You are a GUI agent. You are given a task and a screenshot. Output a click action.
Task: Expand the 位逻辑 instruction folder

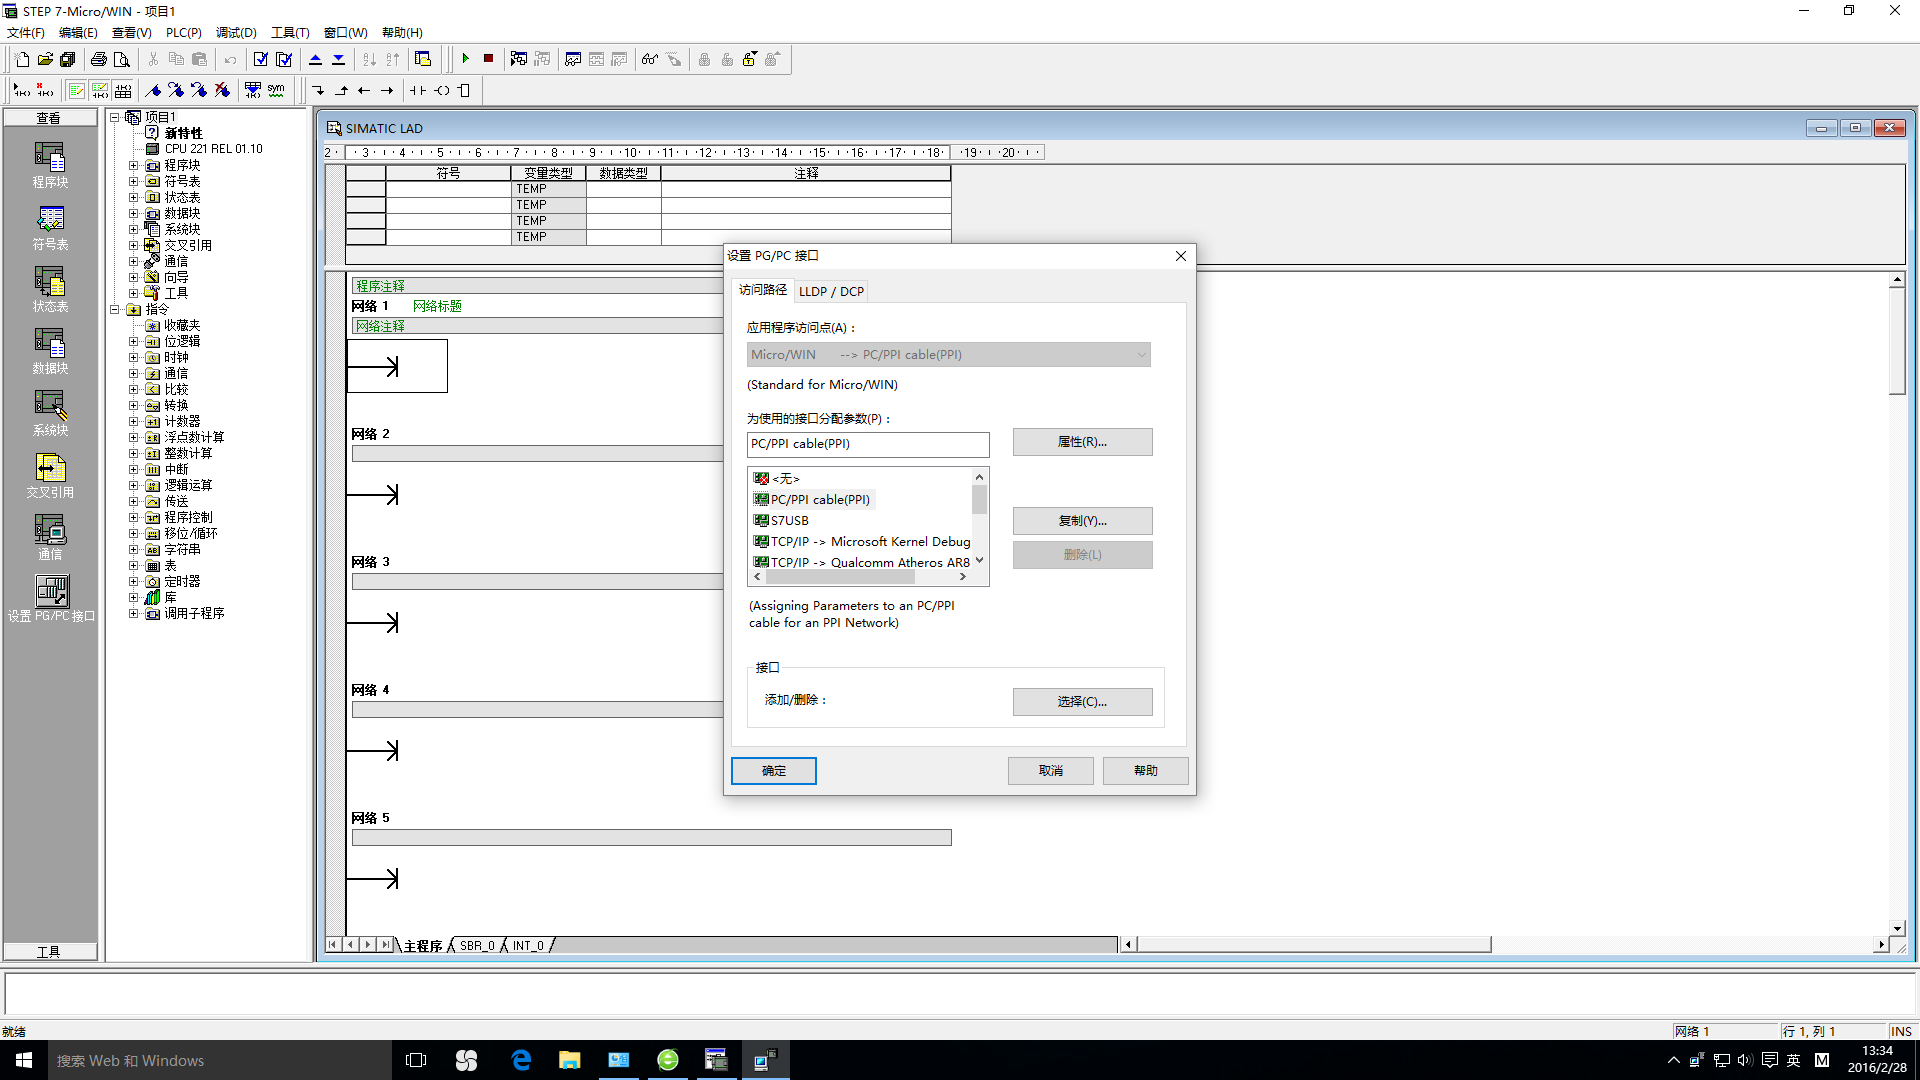(x=134, y=342)
